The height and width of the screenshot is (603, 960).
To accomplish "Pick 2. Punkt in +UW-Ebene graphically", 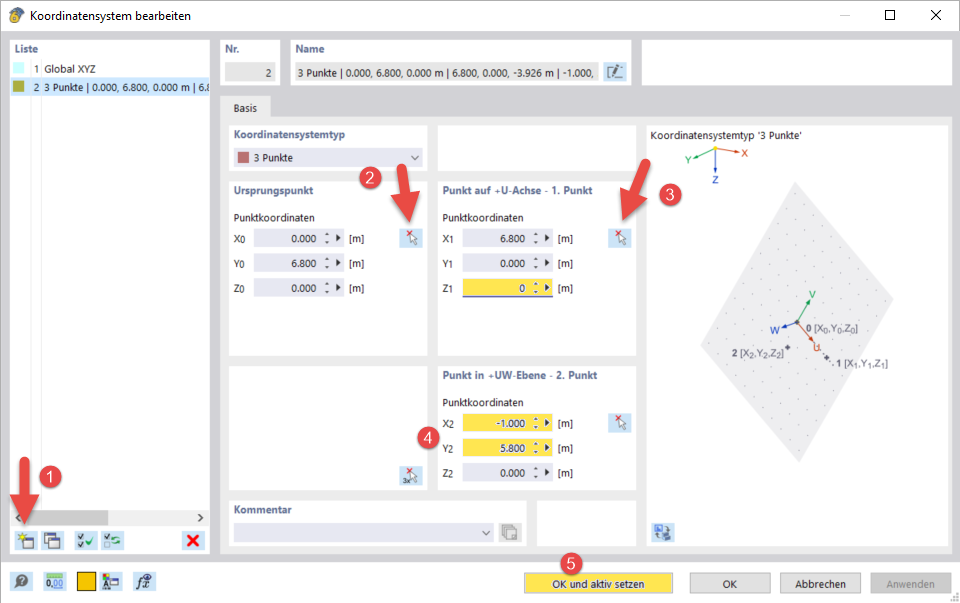I will pos(620,423).
